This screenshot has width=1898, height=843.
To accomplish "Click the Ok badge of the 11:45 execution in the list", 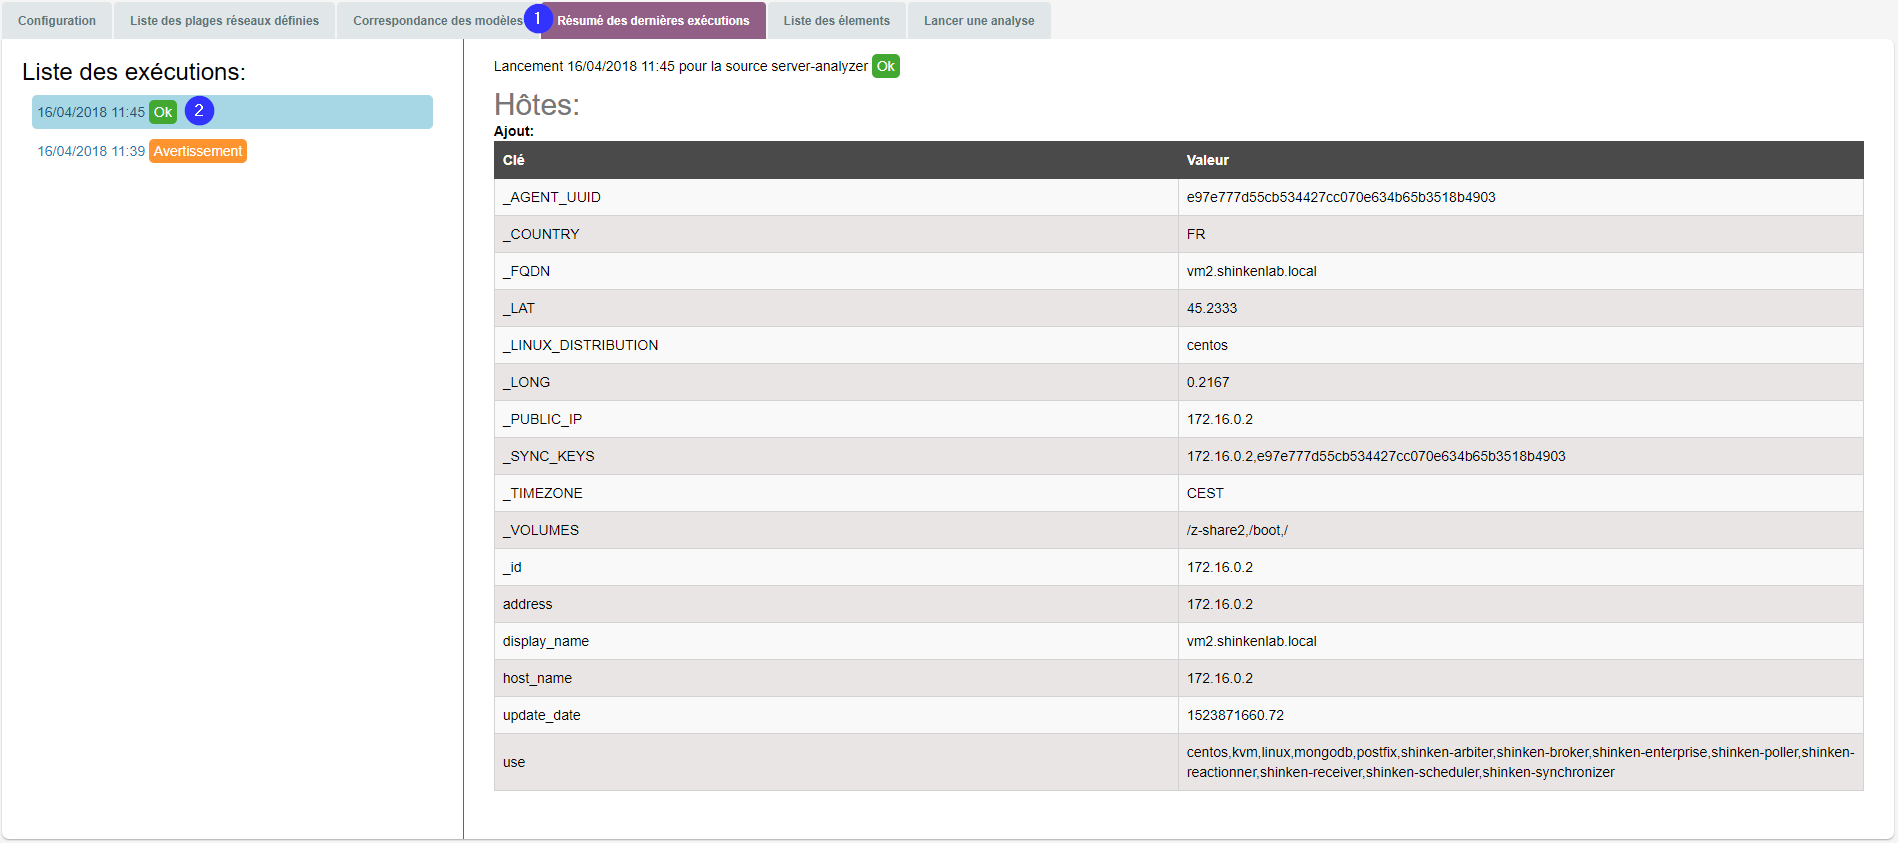I will pyautogui.click(x=163, y=112).
